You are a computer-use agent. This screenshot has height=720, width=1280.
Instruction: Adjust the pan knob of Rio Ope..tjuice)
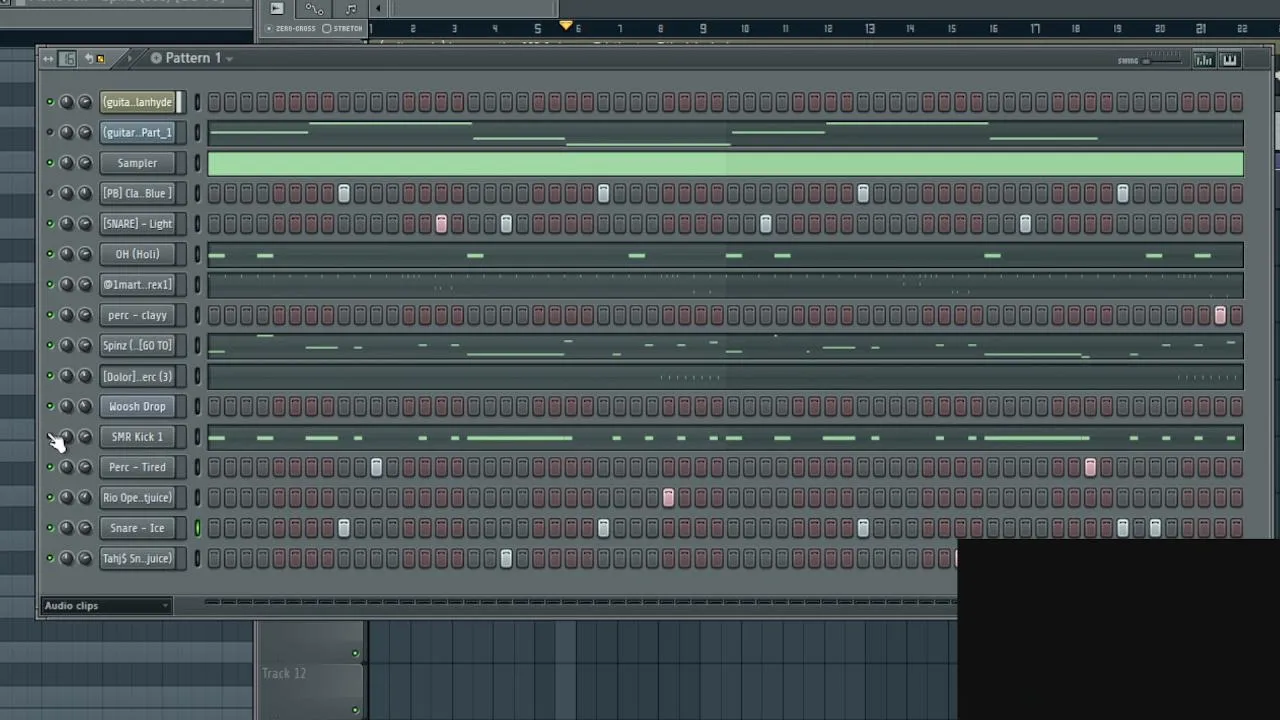coord(66,498)
